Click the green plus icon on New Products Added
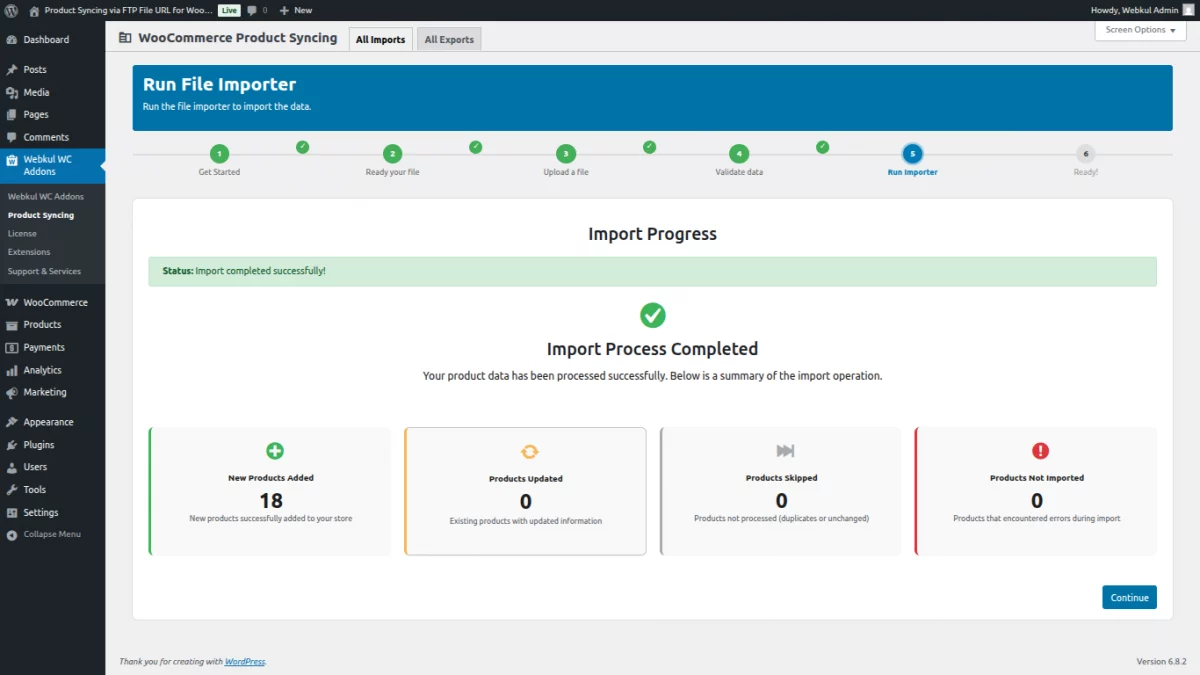Viewport: 1200px width, 675px height. coord(270,450)
